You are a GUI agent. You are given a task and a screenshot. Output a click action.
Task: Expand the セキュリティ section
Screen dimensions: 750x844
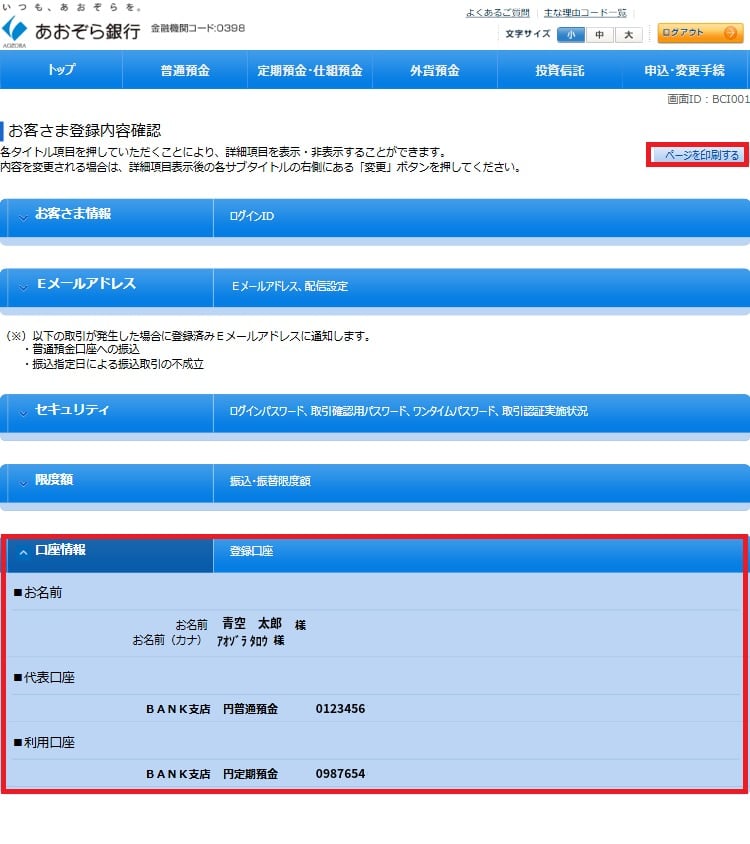(x=72, y=410)
